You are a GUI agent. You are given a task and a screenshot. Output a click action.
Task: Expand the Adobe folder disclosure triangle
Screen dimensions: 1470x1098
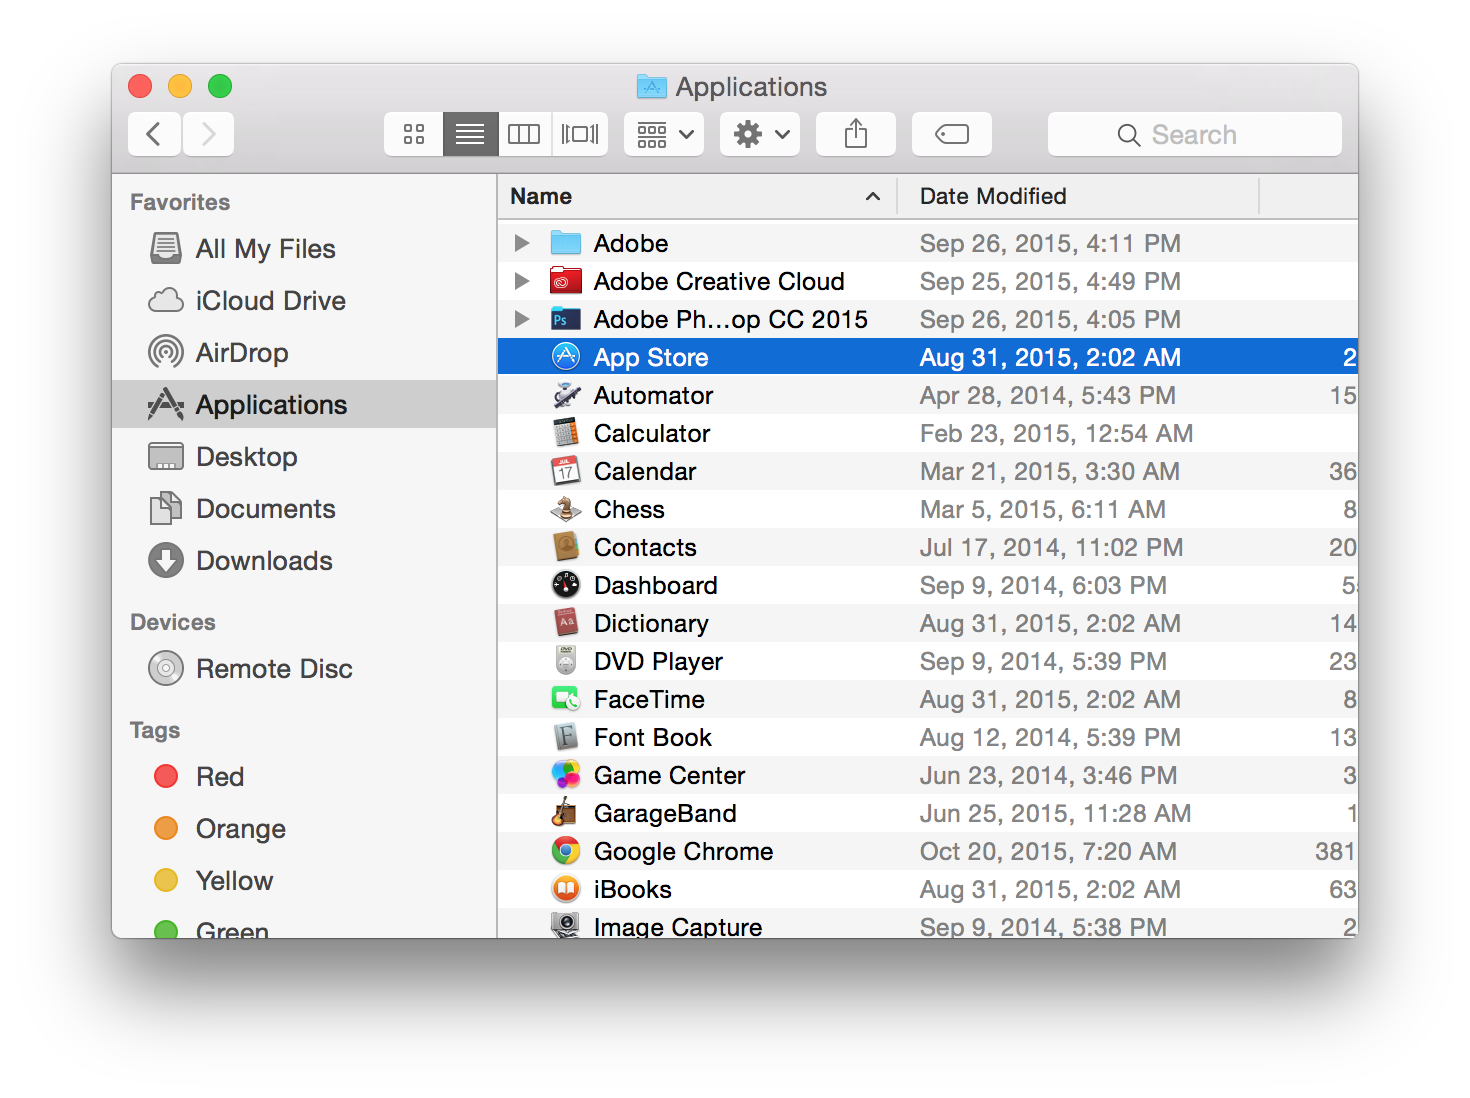(521, 243)
